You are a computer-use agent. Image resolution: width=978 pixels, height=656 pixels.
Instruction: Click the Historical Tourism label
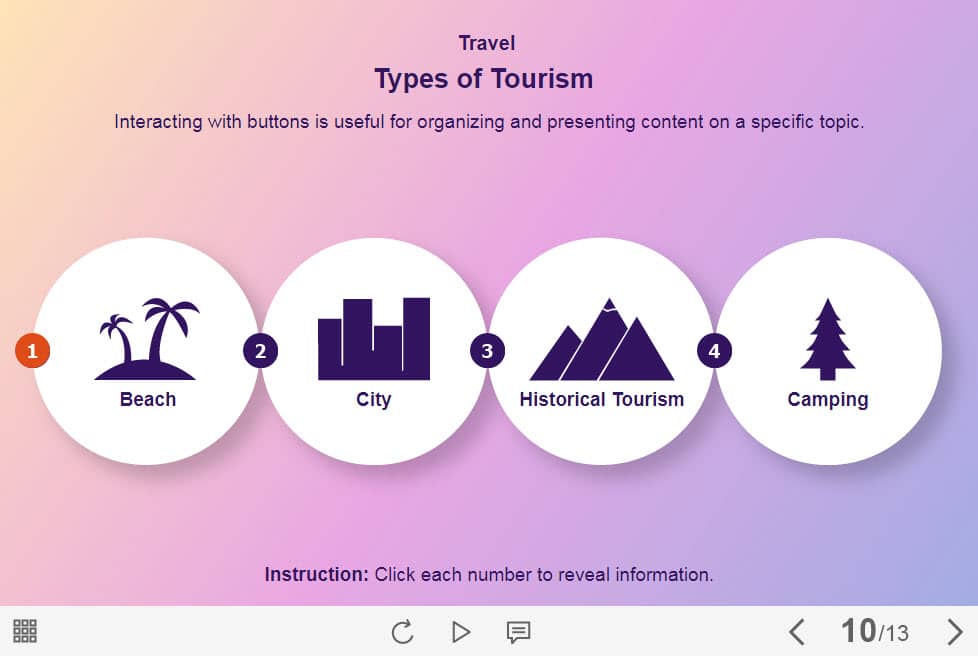601,399
